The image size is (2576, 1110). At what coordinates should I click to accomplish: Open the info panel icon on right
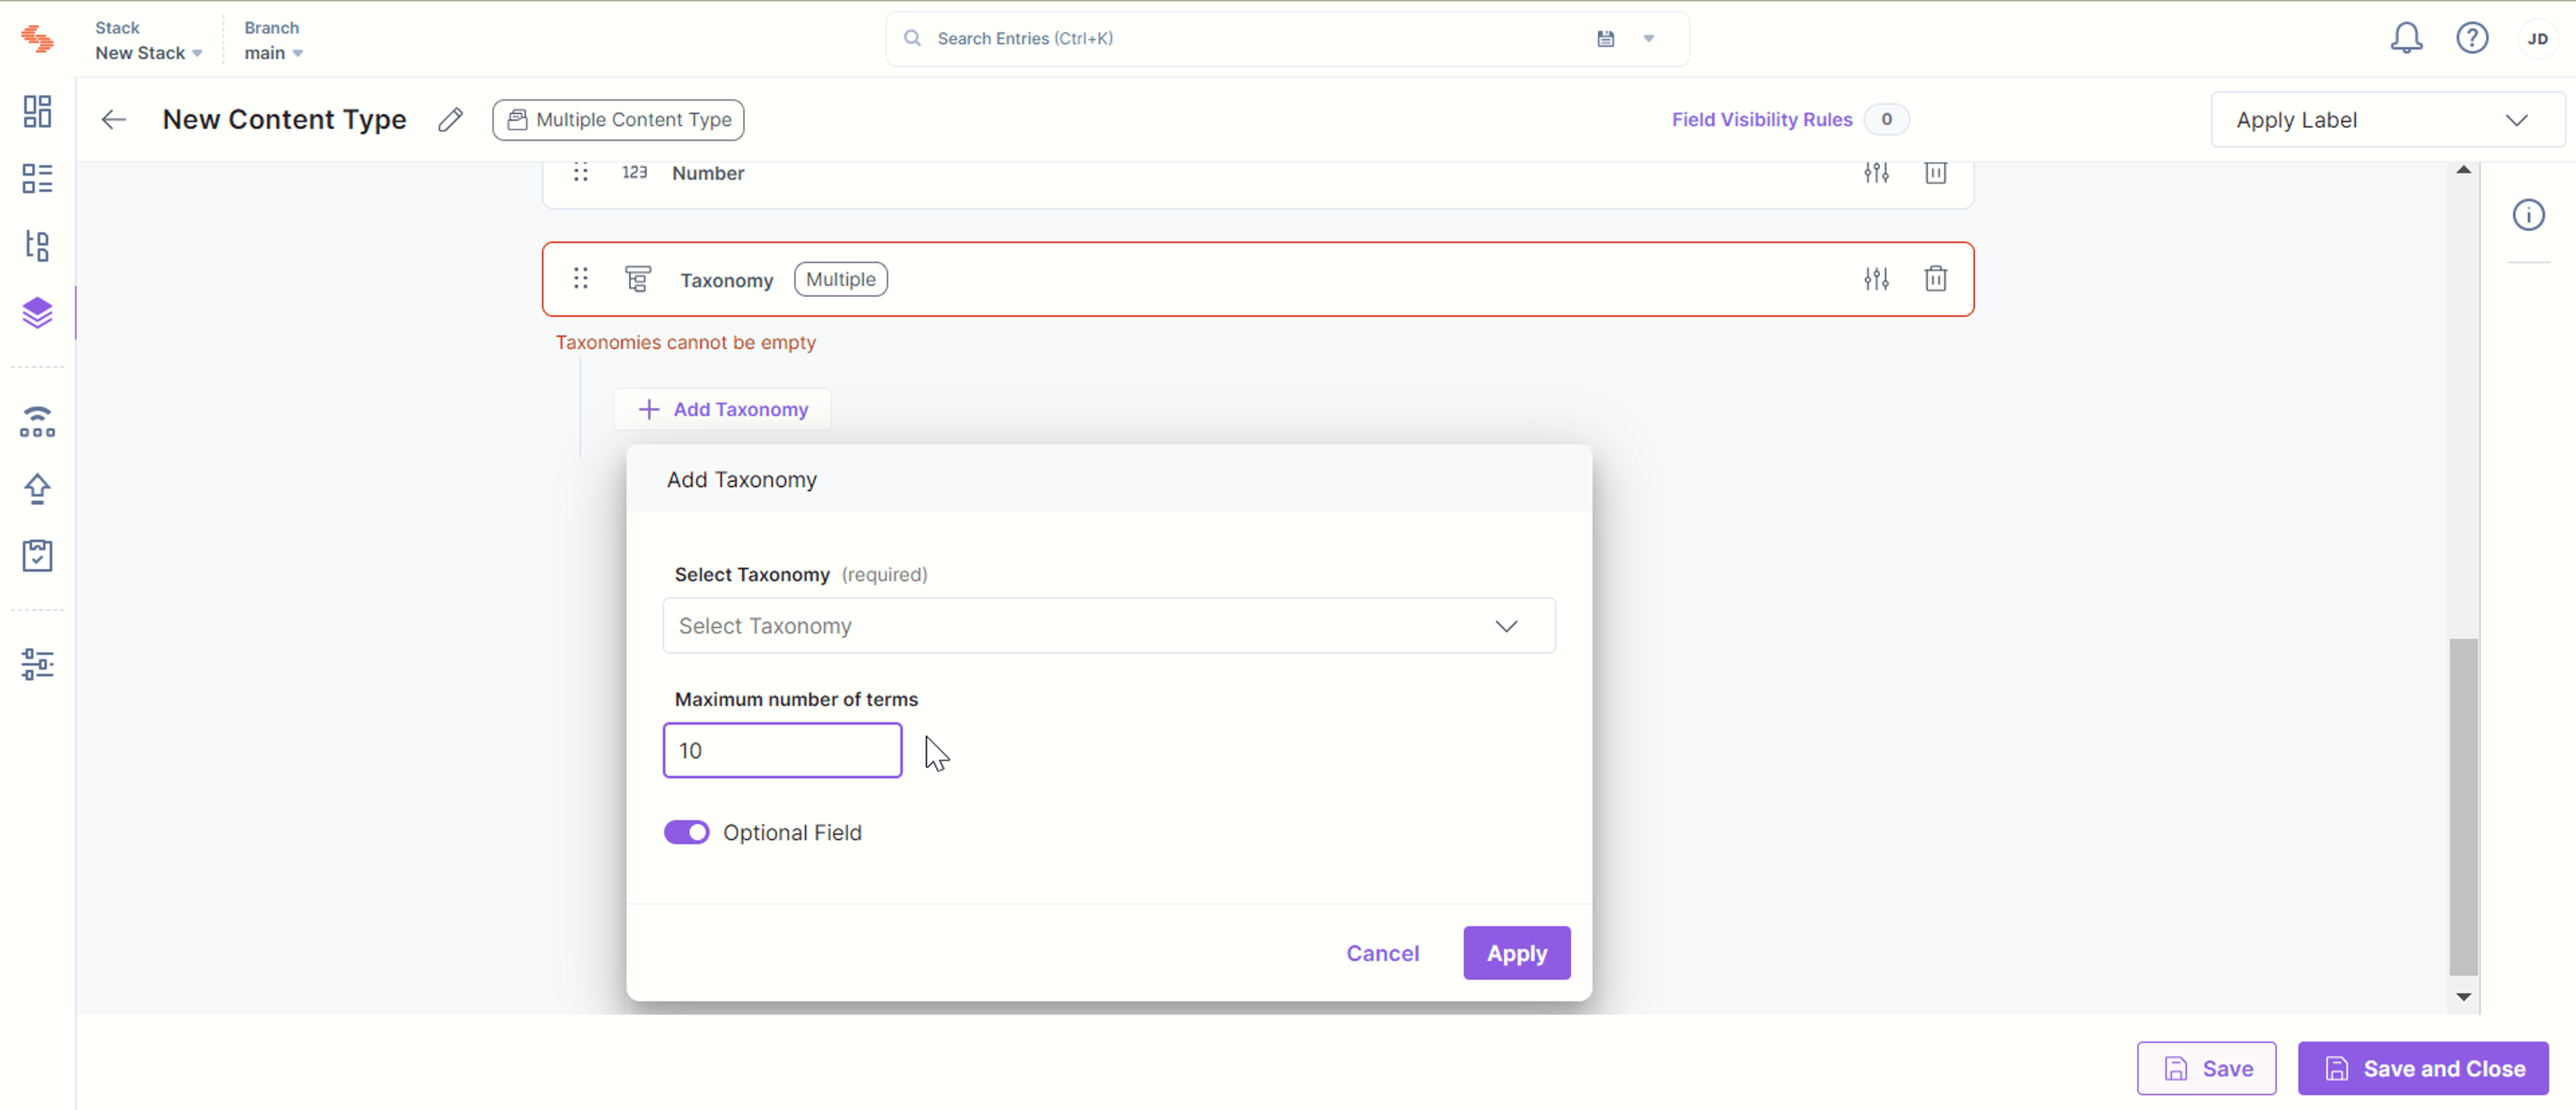[x=2528, y=215]
